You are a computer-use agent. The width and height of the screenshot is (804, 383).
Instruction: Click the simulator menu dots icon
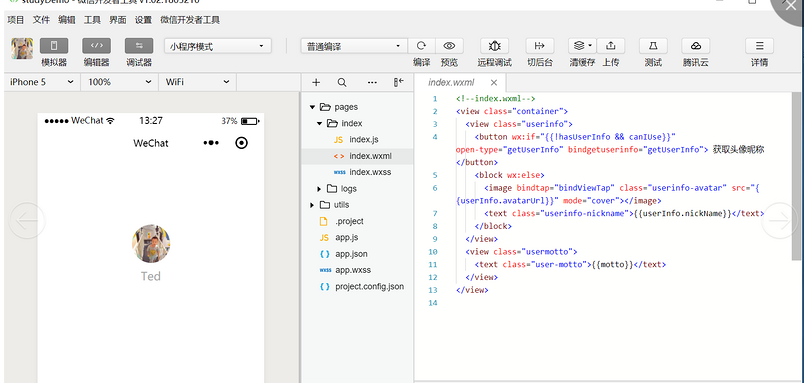pyautogui.click(x=211, y=143)
